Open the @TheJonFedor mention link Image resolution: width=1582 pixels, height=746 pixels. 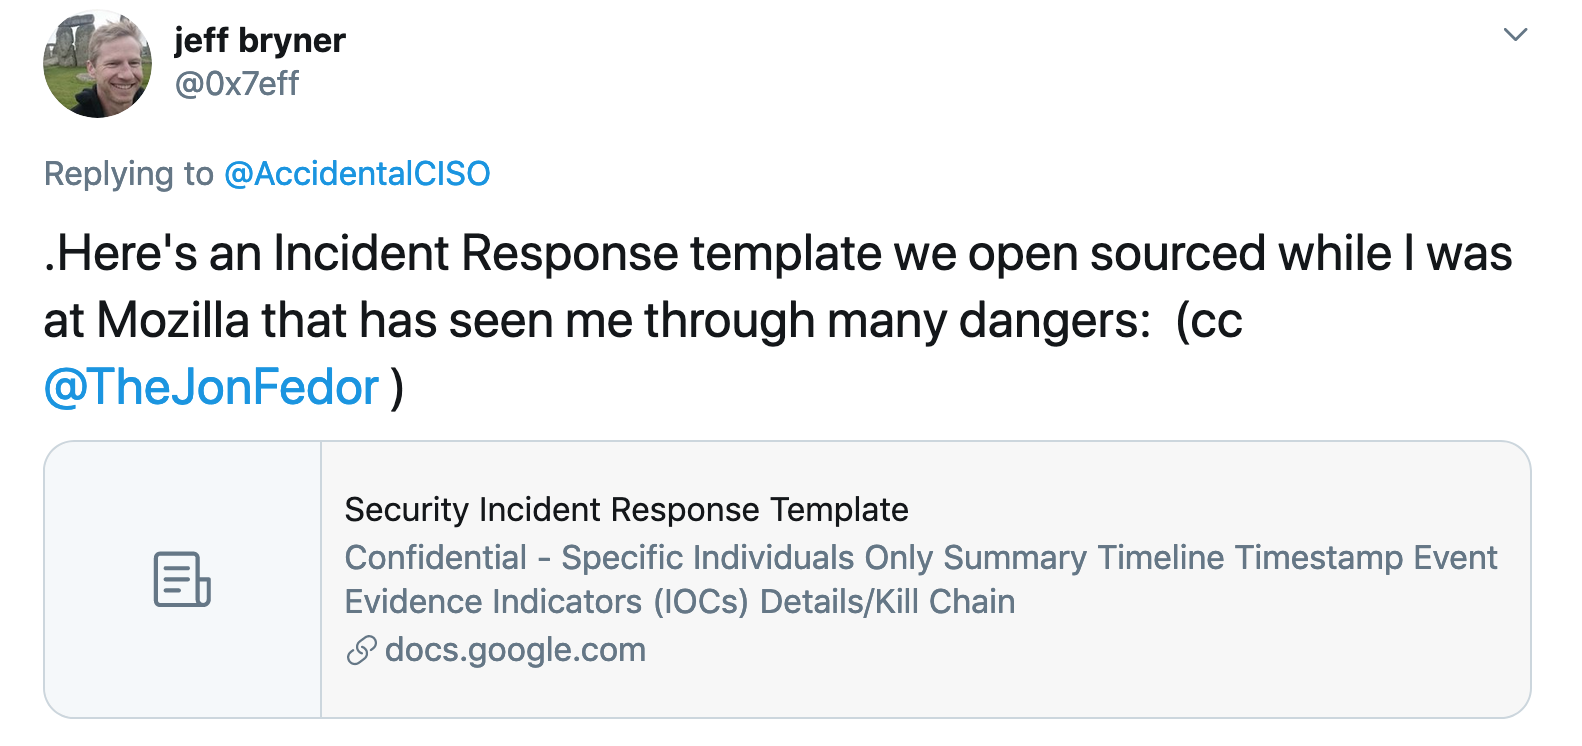pyautogui.click(x=211, y=388)
